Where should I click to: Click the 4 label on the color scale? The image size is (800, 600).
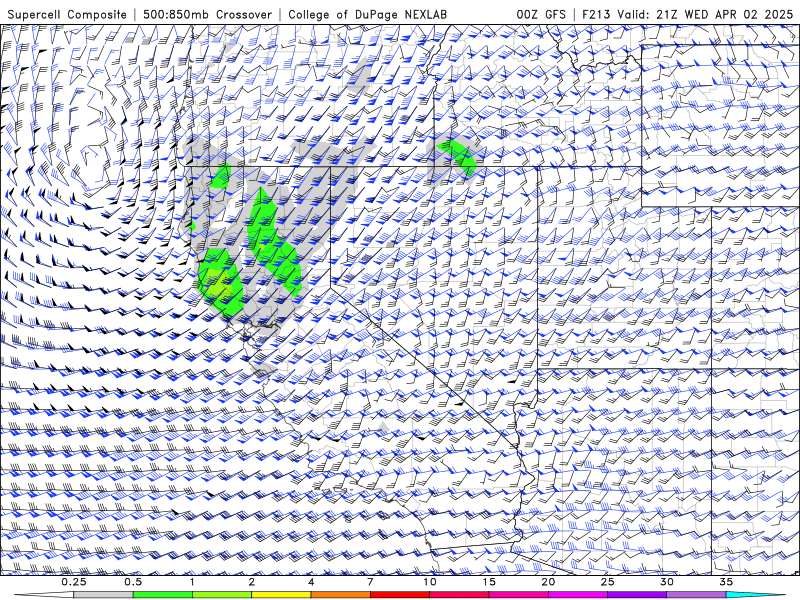click(x=311, y=582)
